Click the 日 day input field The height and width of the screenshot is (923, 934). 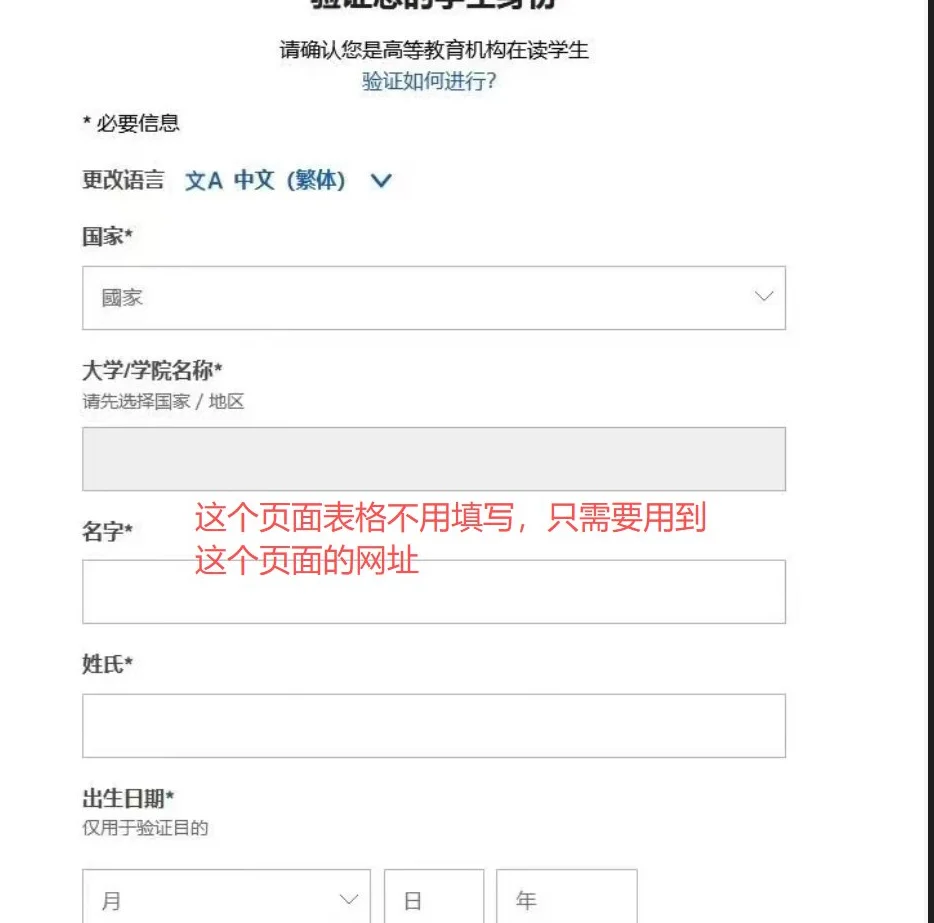pyautogui.click(x=433, y=900)
